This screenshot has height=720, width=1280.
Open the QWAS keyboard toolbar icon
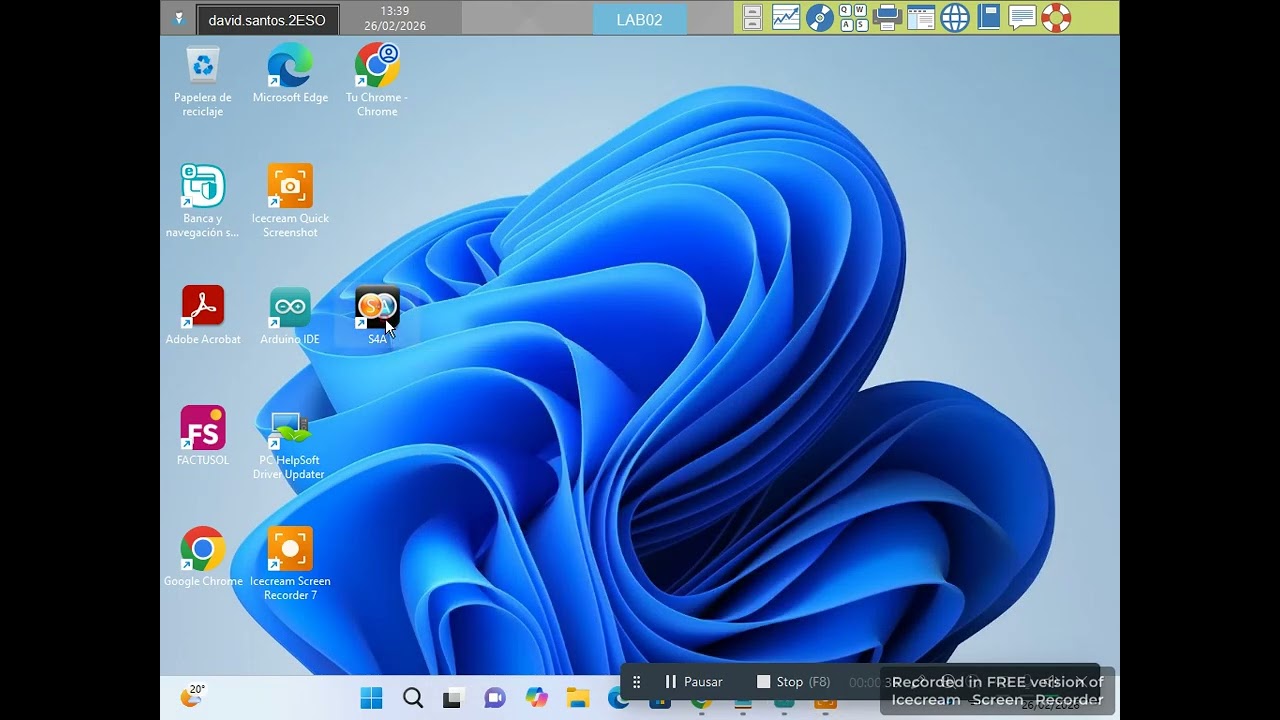point(853,17)
